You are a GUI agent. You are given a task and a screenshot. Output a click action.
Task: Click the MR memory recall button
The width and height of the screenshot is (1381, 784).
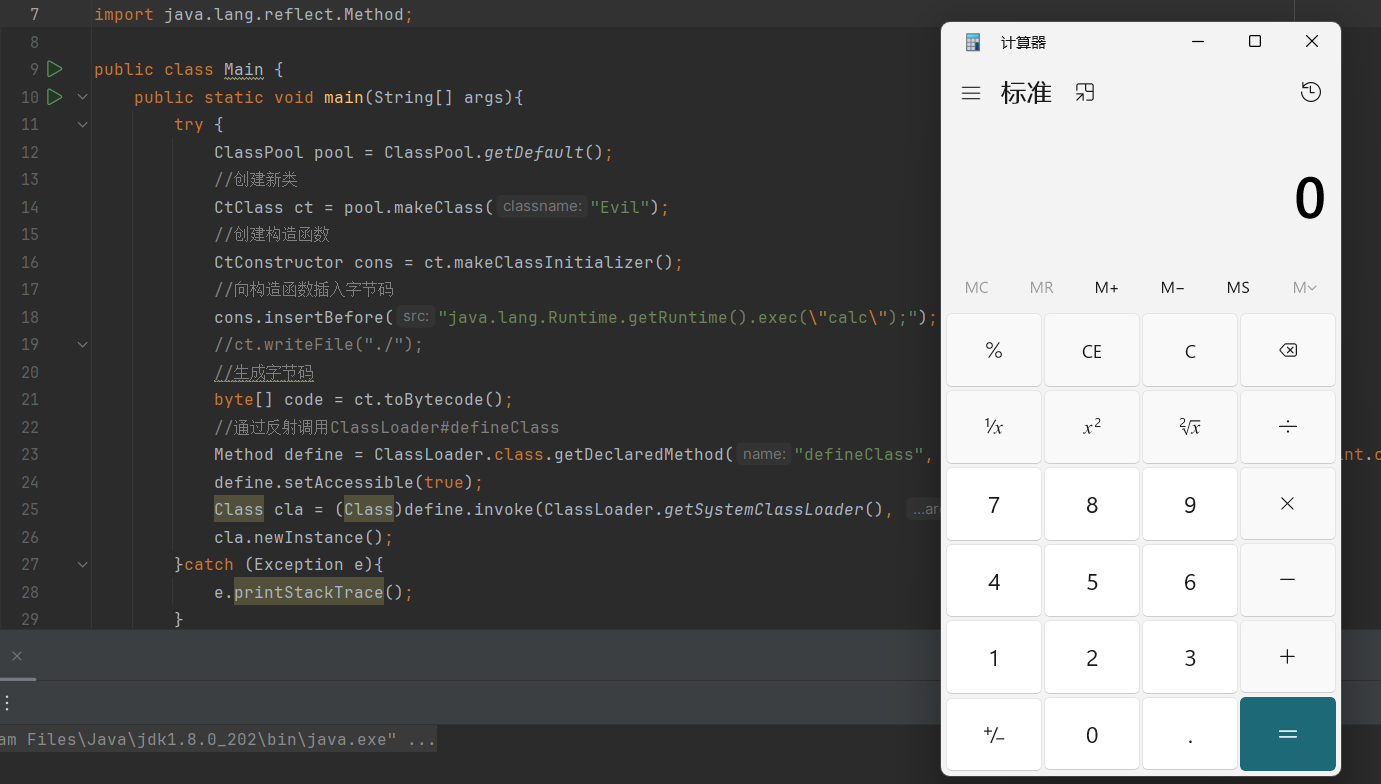pyautogui.click(x=1041, y=287)
